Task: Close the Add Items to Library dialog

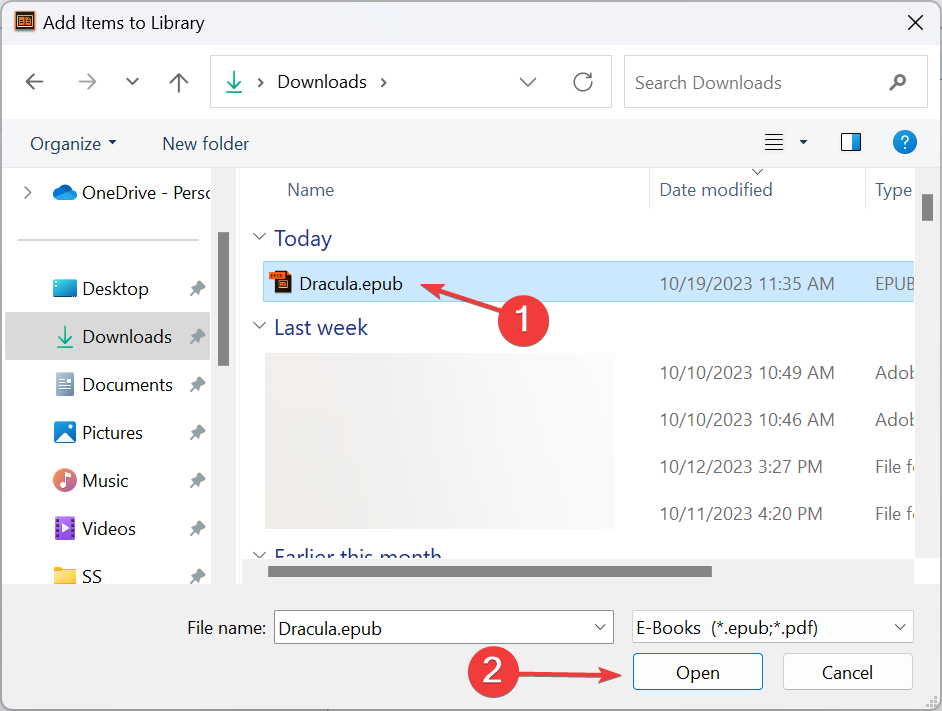Action: pos(915,23)
